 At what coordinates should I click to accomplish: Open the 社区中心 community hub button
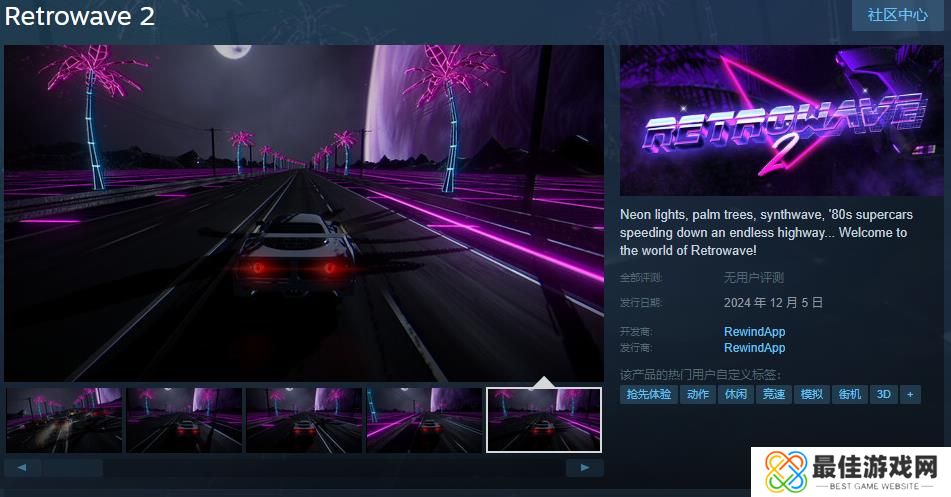pos(897,15)
